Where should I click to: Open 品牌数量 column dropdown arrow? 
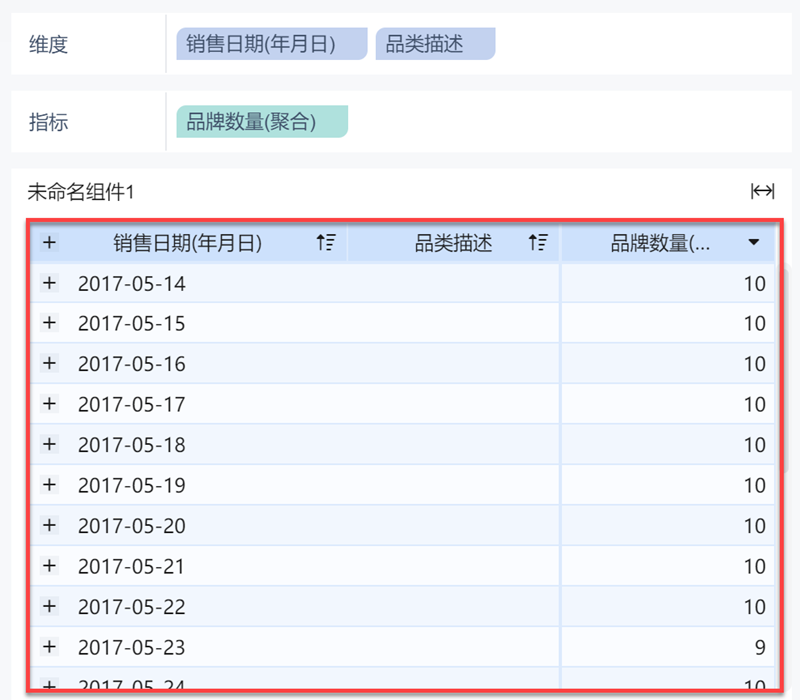point(754,242)
